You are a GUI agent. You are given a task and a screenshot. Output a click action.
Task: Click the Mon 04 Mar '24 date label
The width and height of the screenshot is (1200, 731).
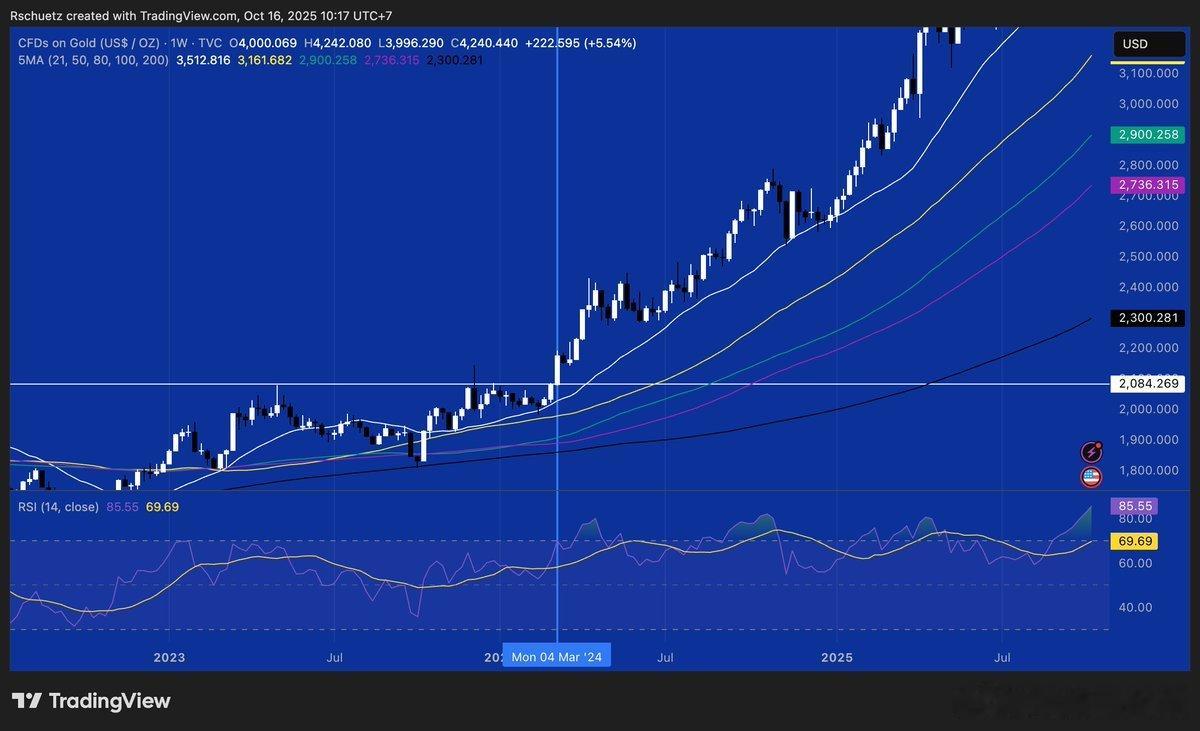pos(557,657)
